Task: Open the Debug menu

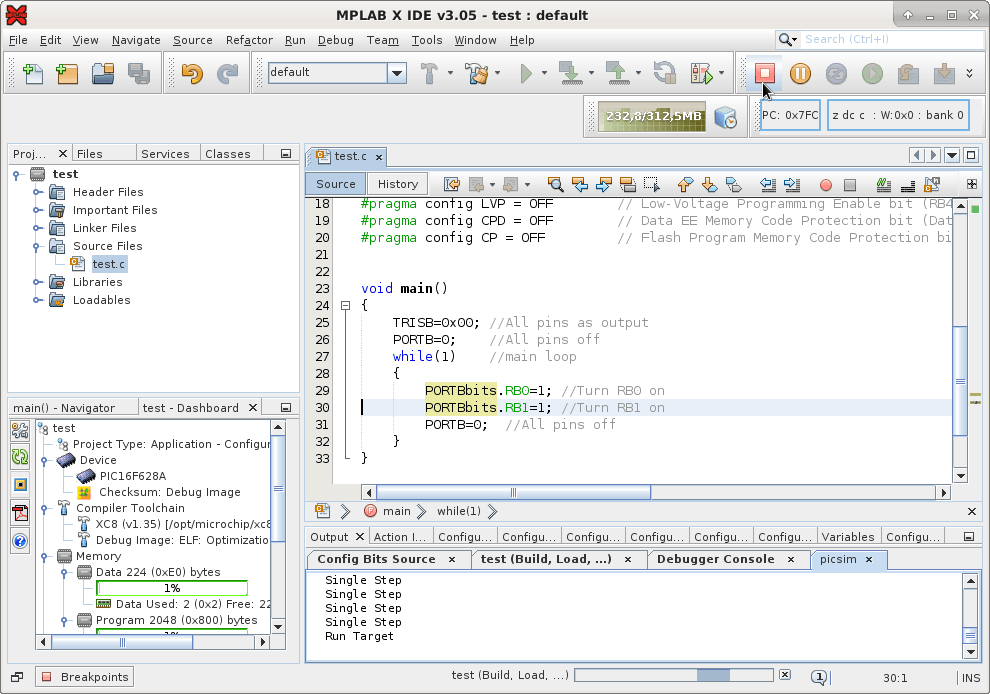Action: 335,40
